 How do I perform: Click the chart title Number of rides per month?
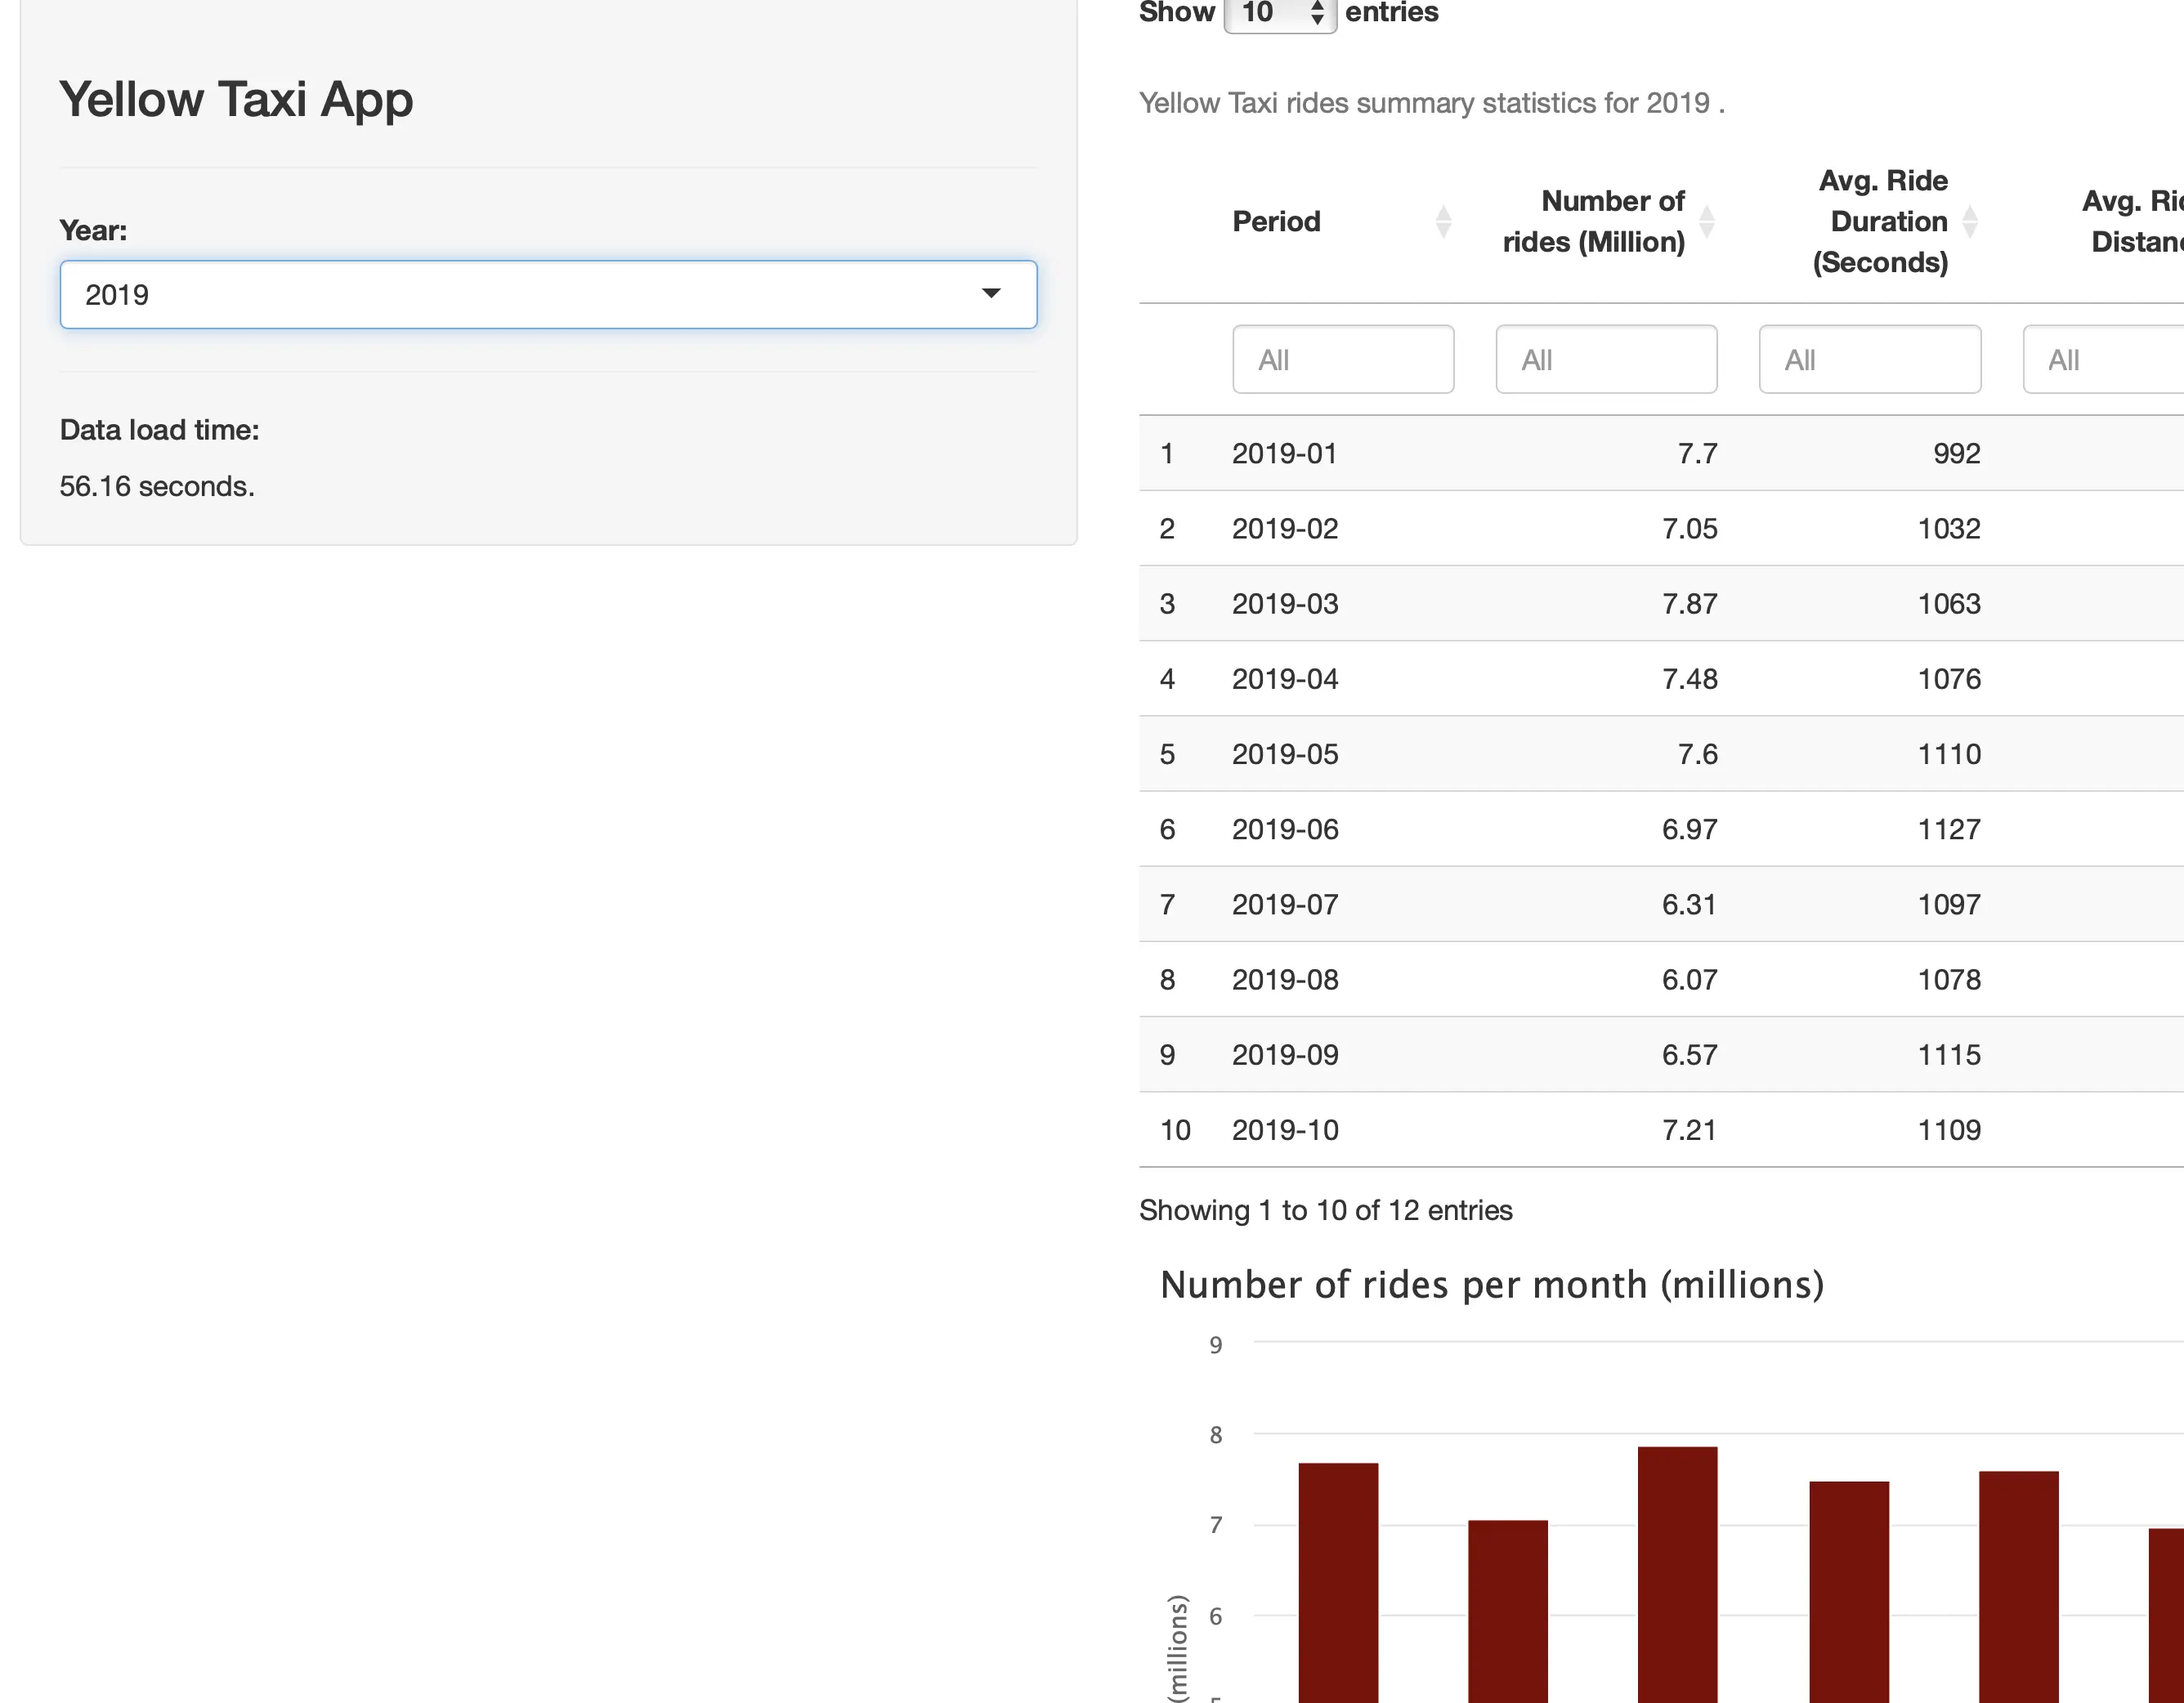[1492, 1285]
